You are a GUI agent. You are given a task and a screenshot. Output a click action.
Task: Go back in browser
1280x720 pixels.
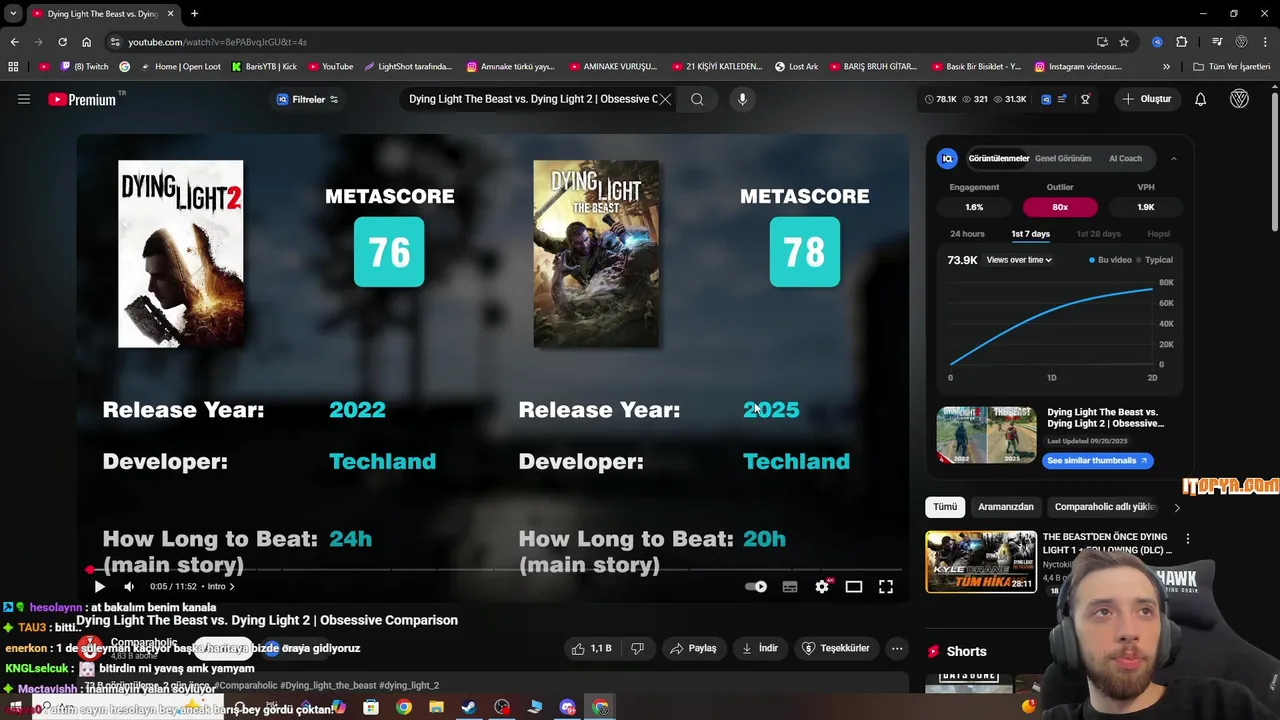click(x=14, y=42)
